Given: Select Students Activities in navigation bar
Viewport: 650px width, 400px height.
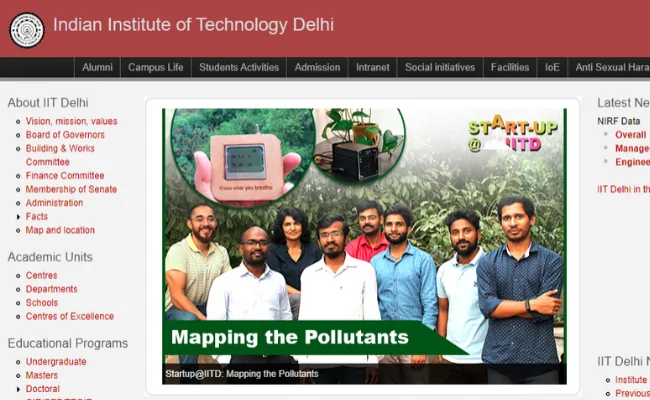Looking at the screenshot, I should [239, 68].
